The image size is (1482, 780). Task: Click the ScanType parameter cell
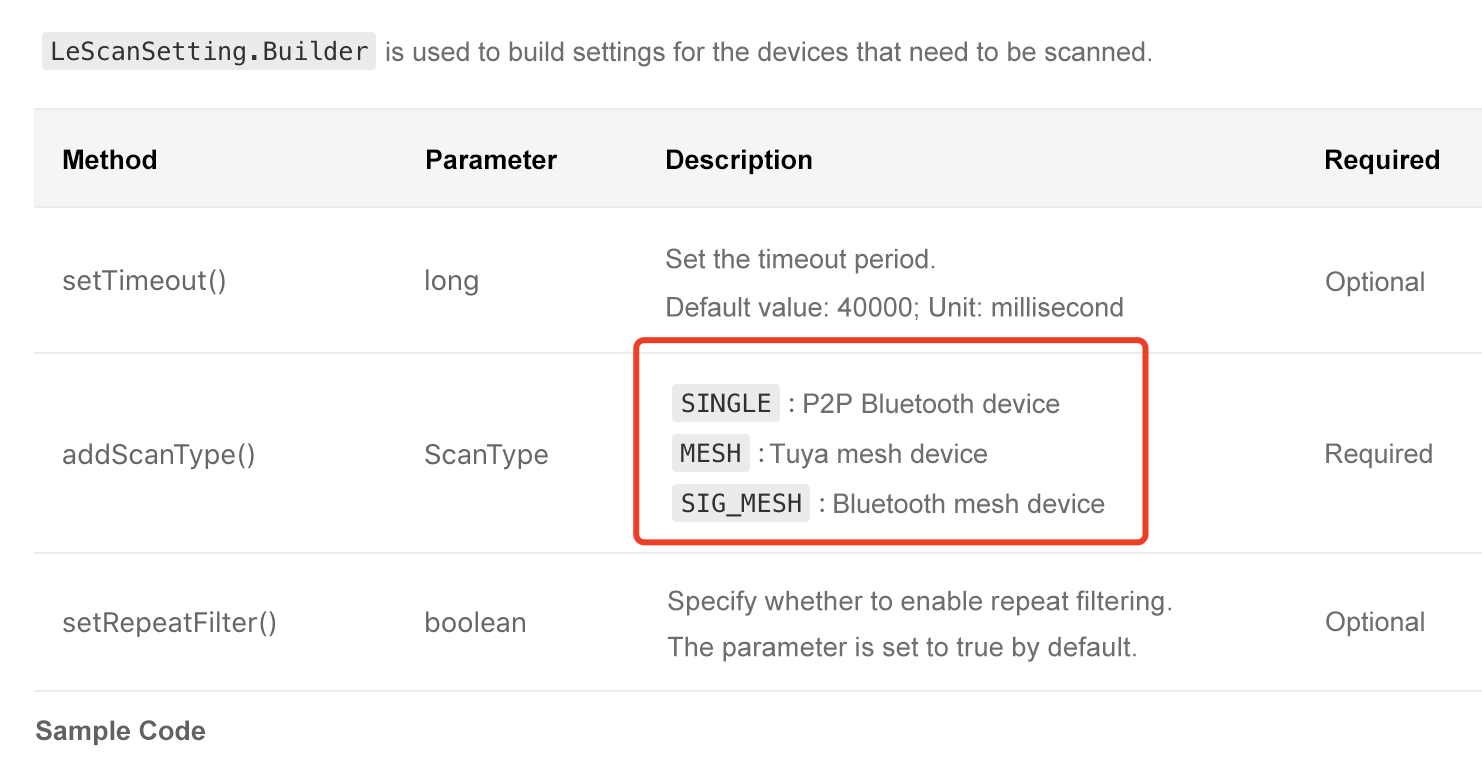pyautogui.click(x=486, y=455)
